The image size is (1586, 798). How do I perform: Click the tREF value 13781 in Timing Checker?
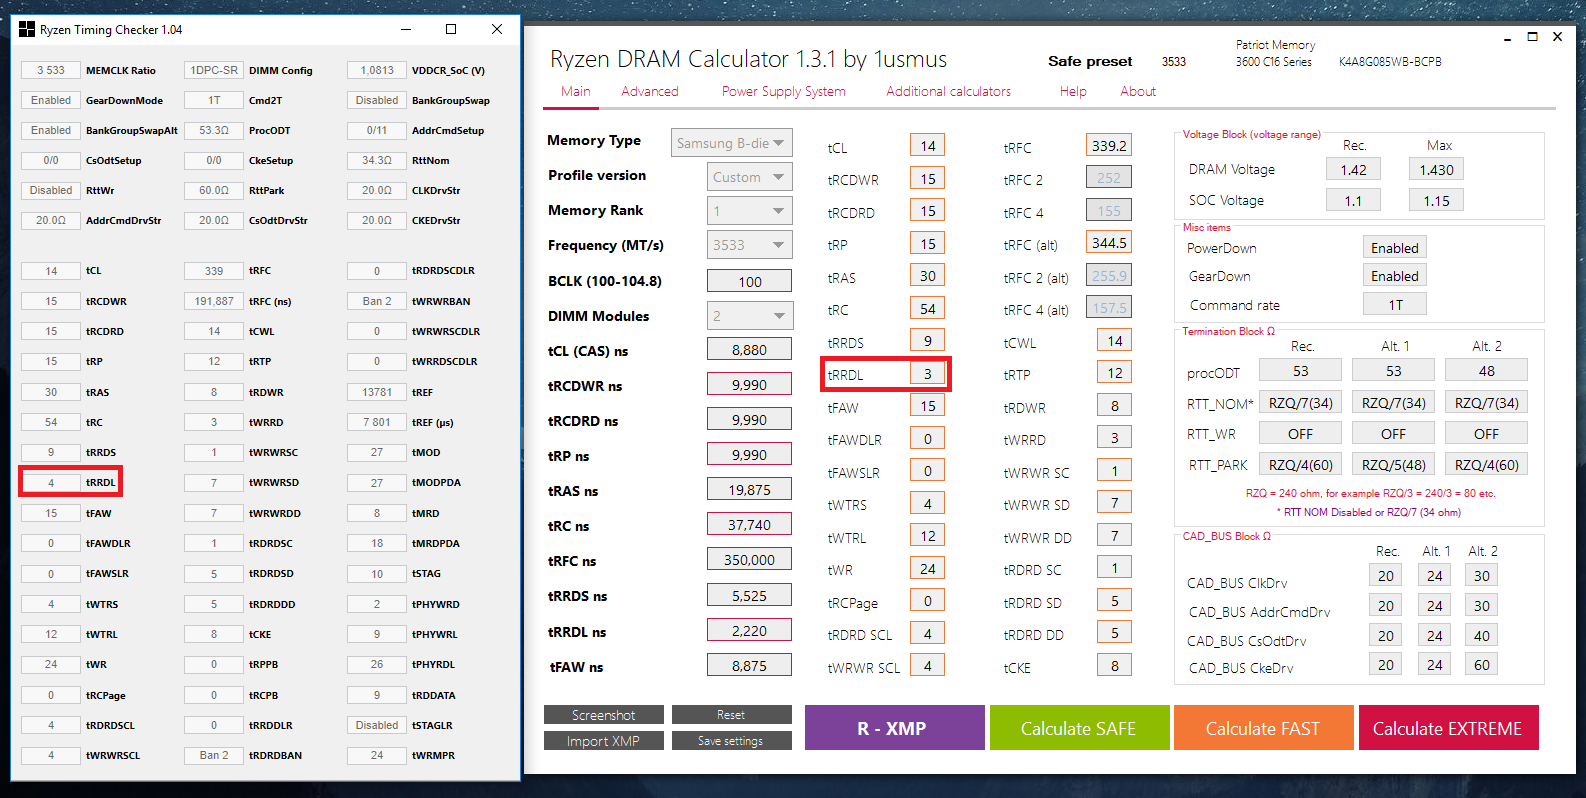click(x=377, y=392)
